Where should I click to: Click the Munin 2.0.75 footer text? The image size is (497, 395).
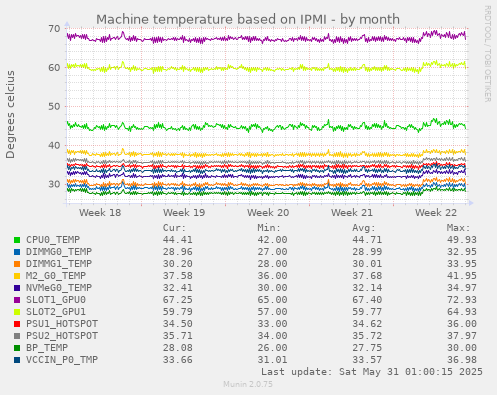(x=248, y=384)
